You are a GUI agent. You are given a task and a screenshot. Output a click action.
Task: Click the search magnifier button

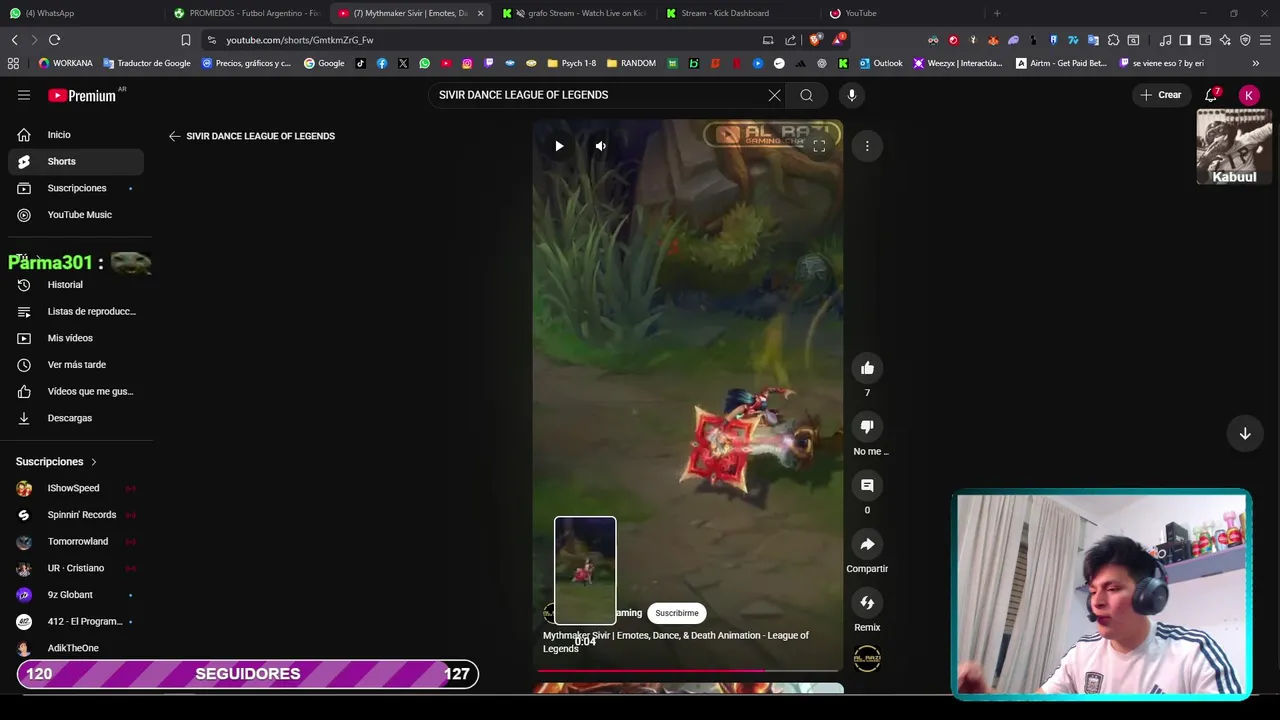tap(806, 95)
